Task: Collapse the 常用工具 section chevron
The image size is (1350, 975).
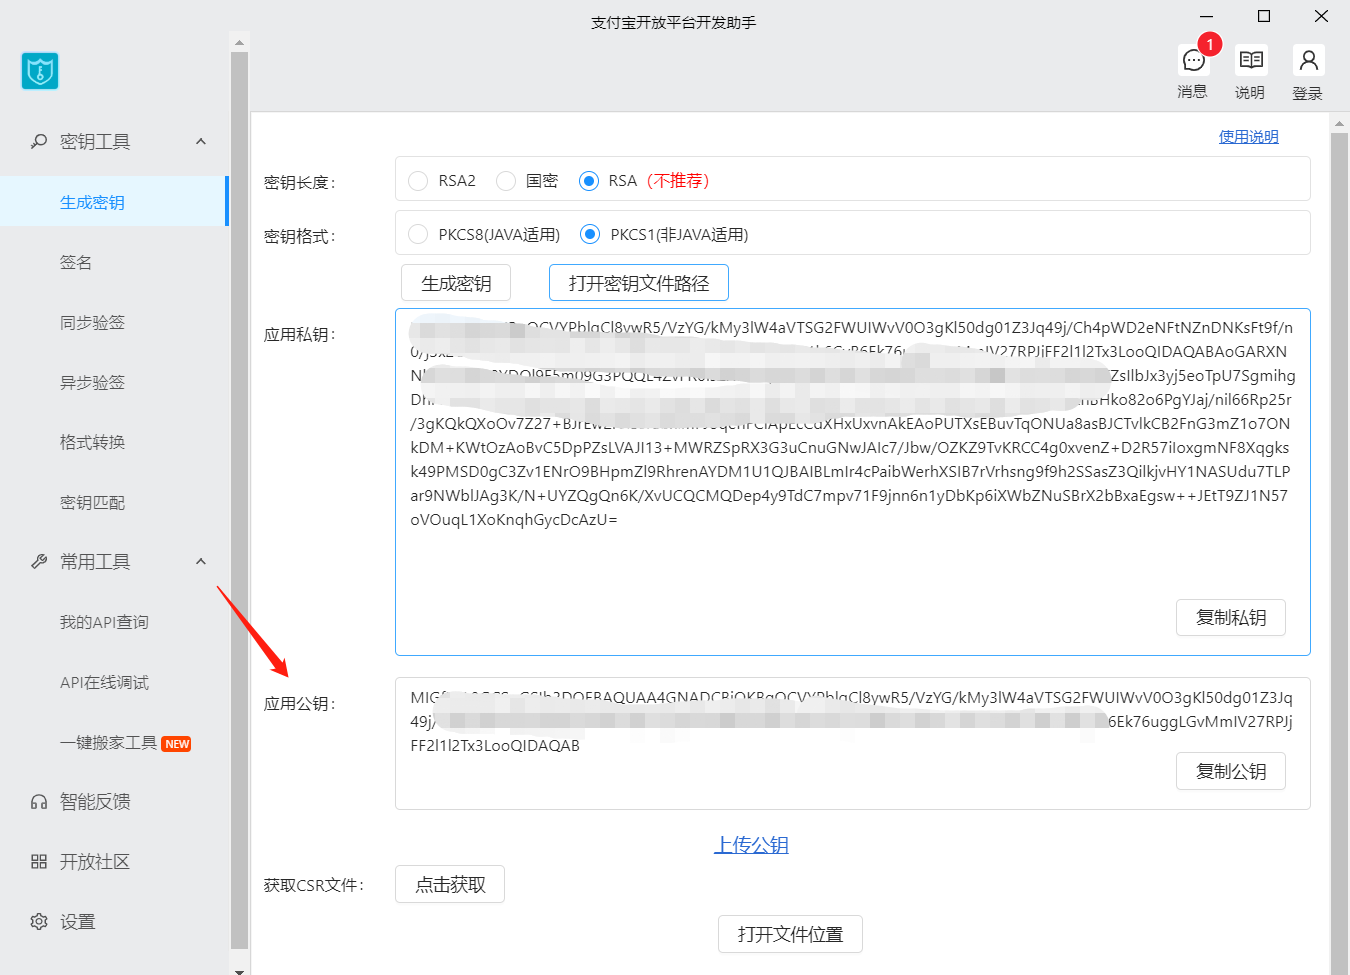Action: (201, 561)
